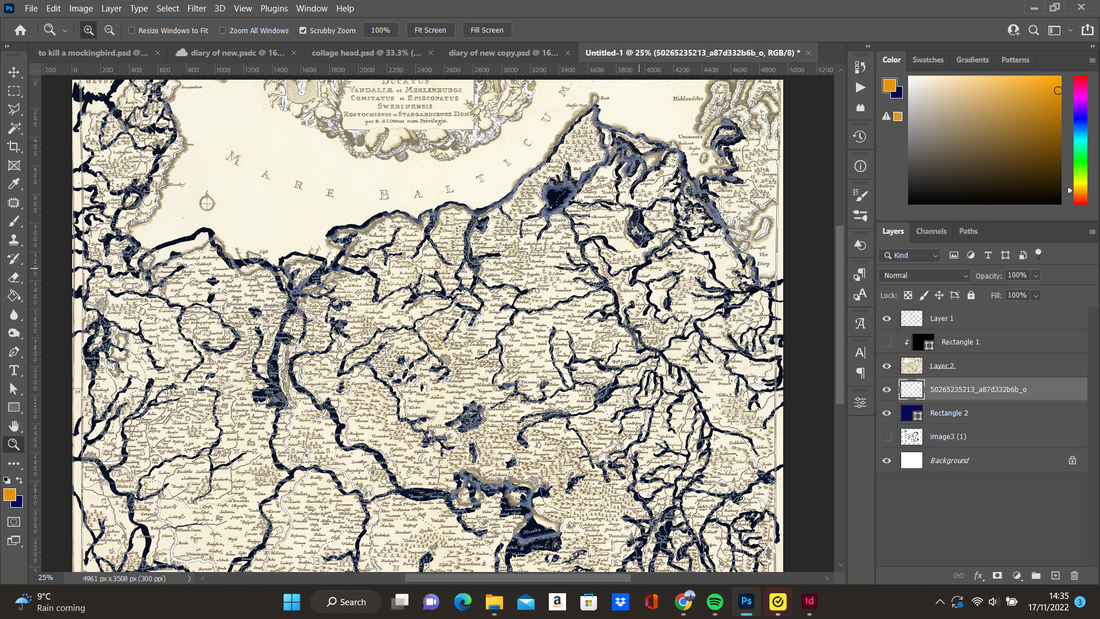The height and width of the screenshot is (619, 1100).
Task: Open the History panel icon
Action: point(860,137)
